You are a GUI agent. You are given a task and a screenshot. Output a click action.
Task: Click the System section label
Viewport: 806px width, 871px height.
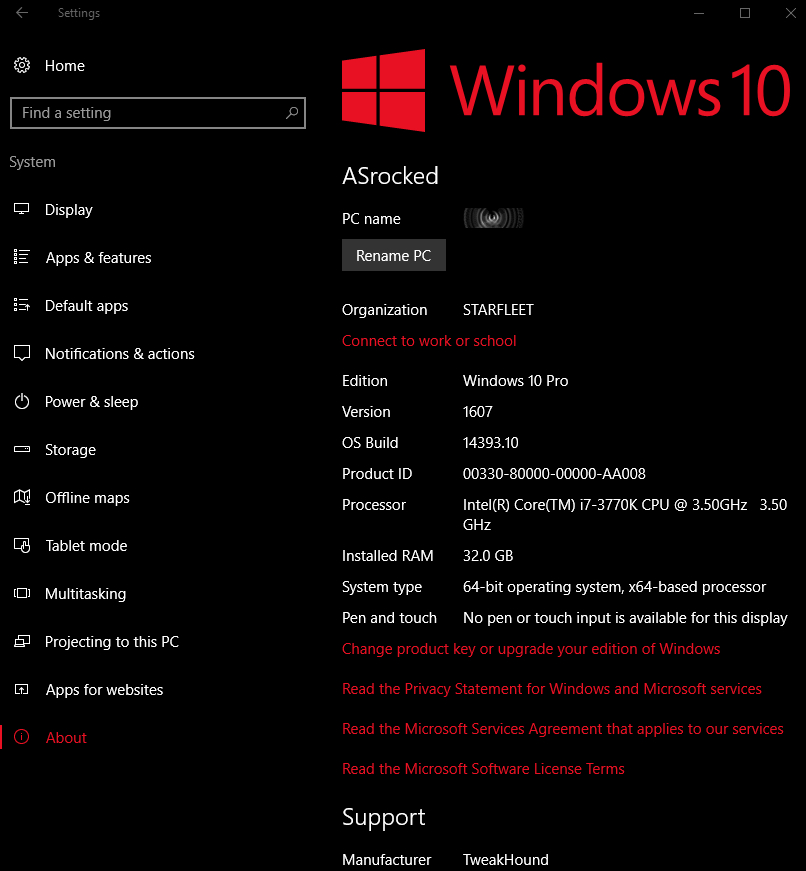point(32,162)
